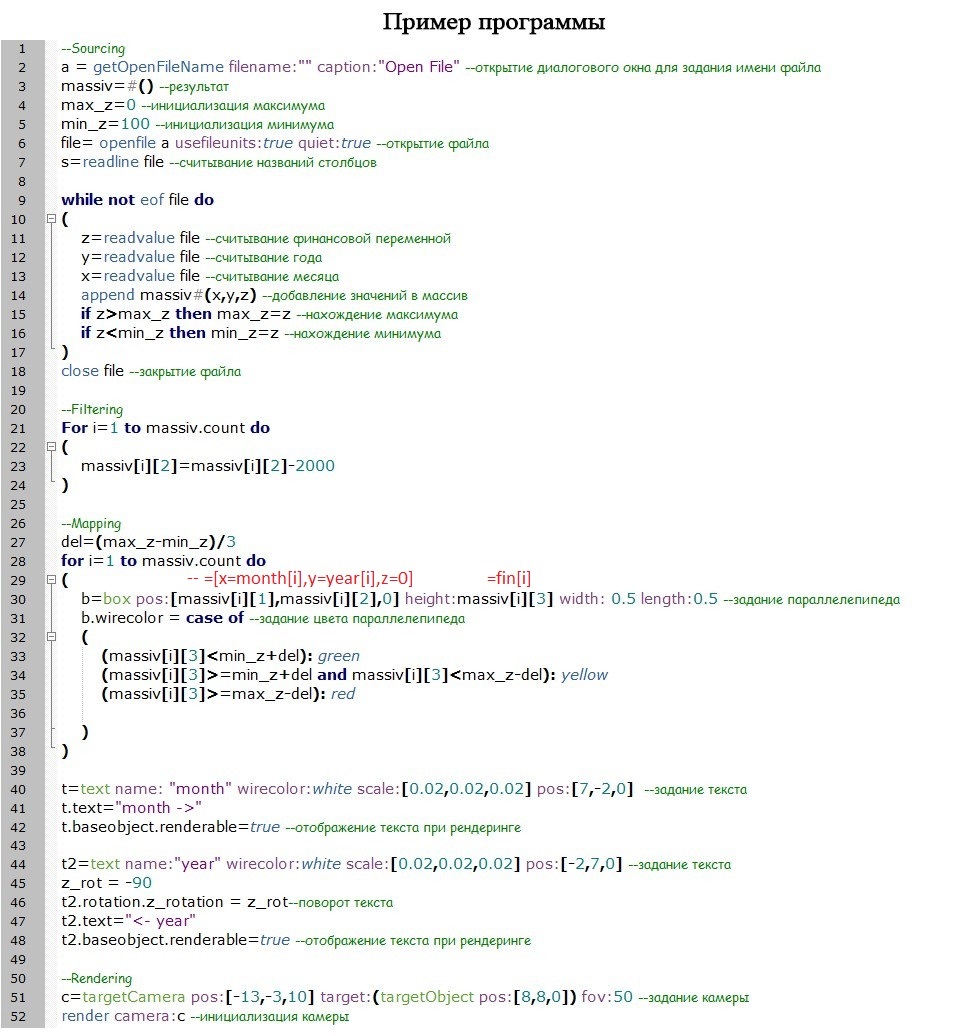Click 'z_rot = -90'
960x1036 pixels.
pyautogui.click(x=106, y=883)
